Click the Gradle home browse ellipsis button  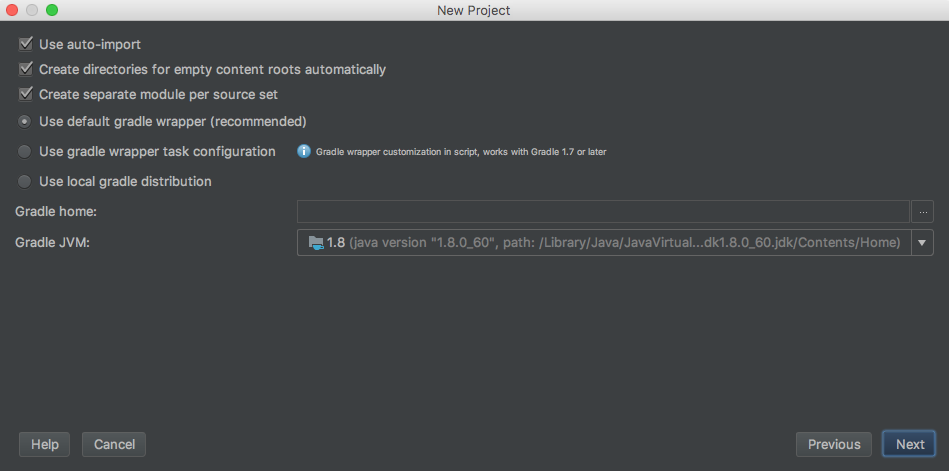922,211
